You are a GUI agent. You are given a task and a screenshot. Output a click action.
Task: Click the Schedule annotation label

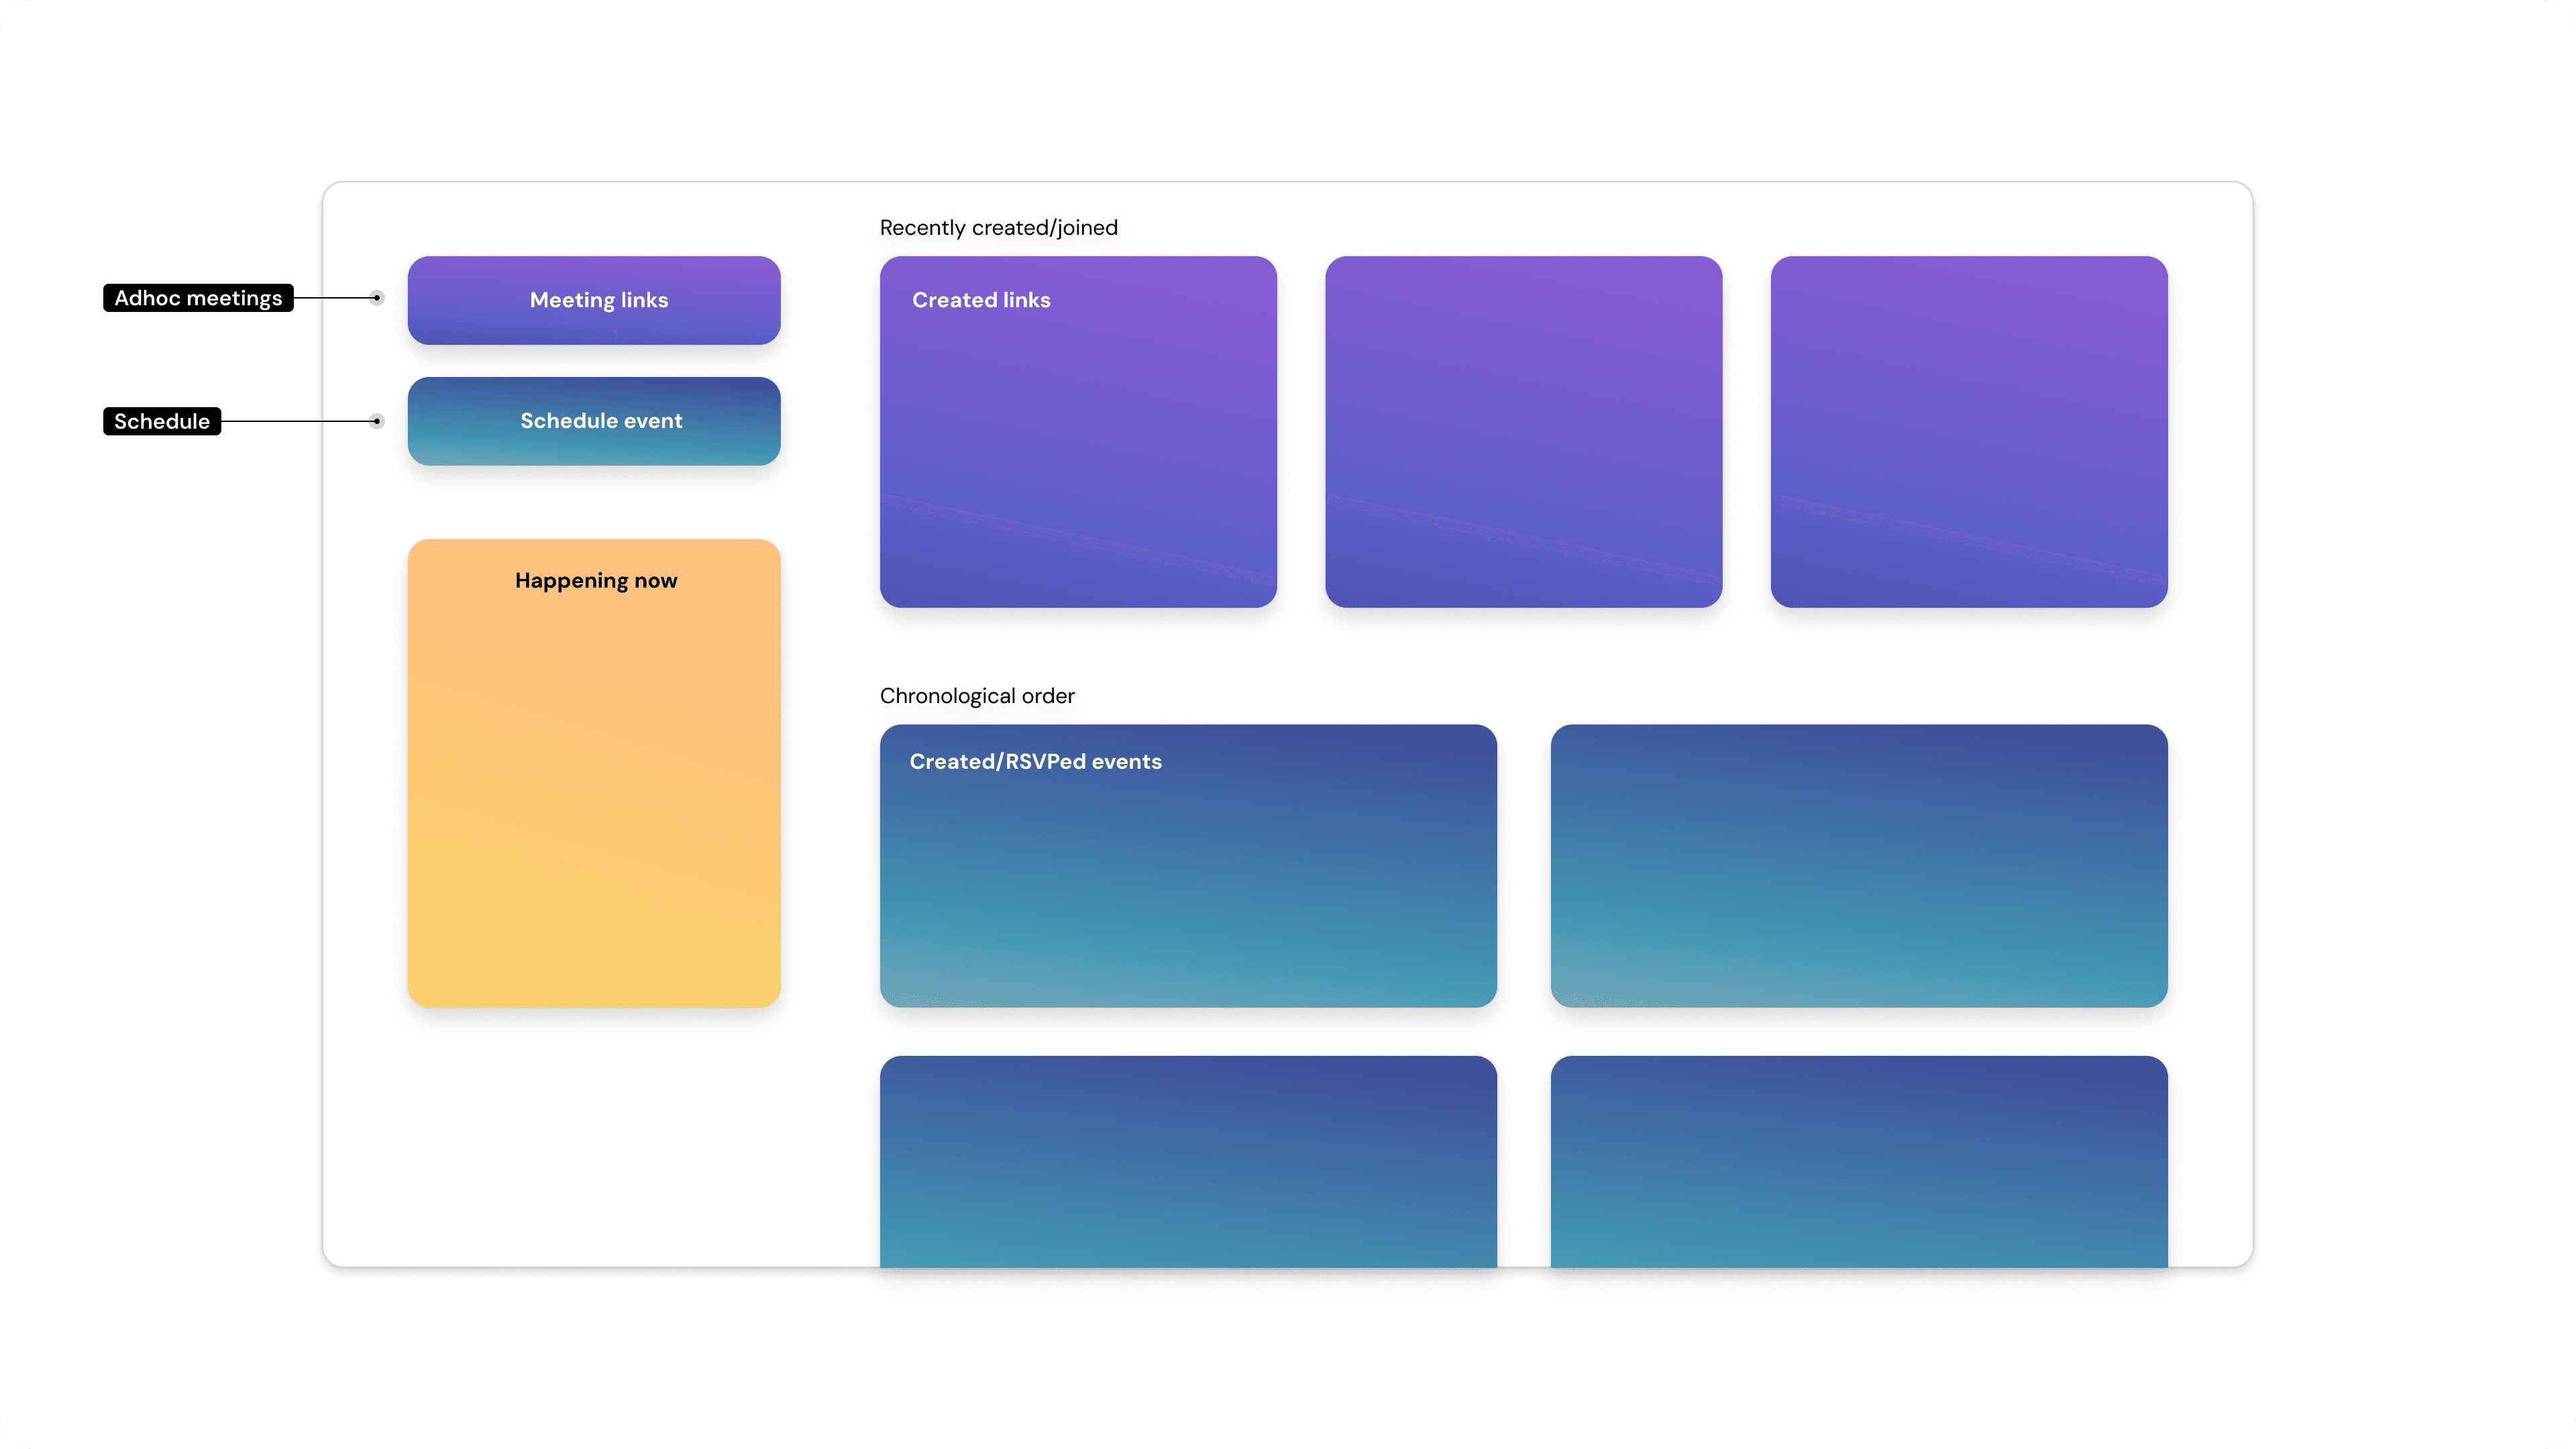(x=162, y=421)
